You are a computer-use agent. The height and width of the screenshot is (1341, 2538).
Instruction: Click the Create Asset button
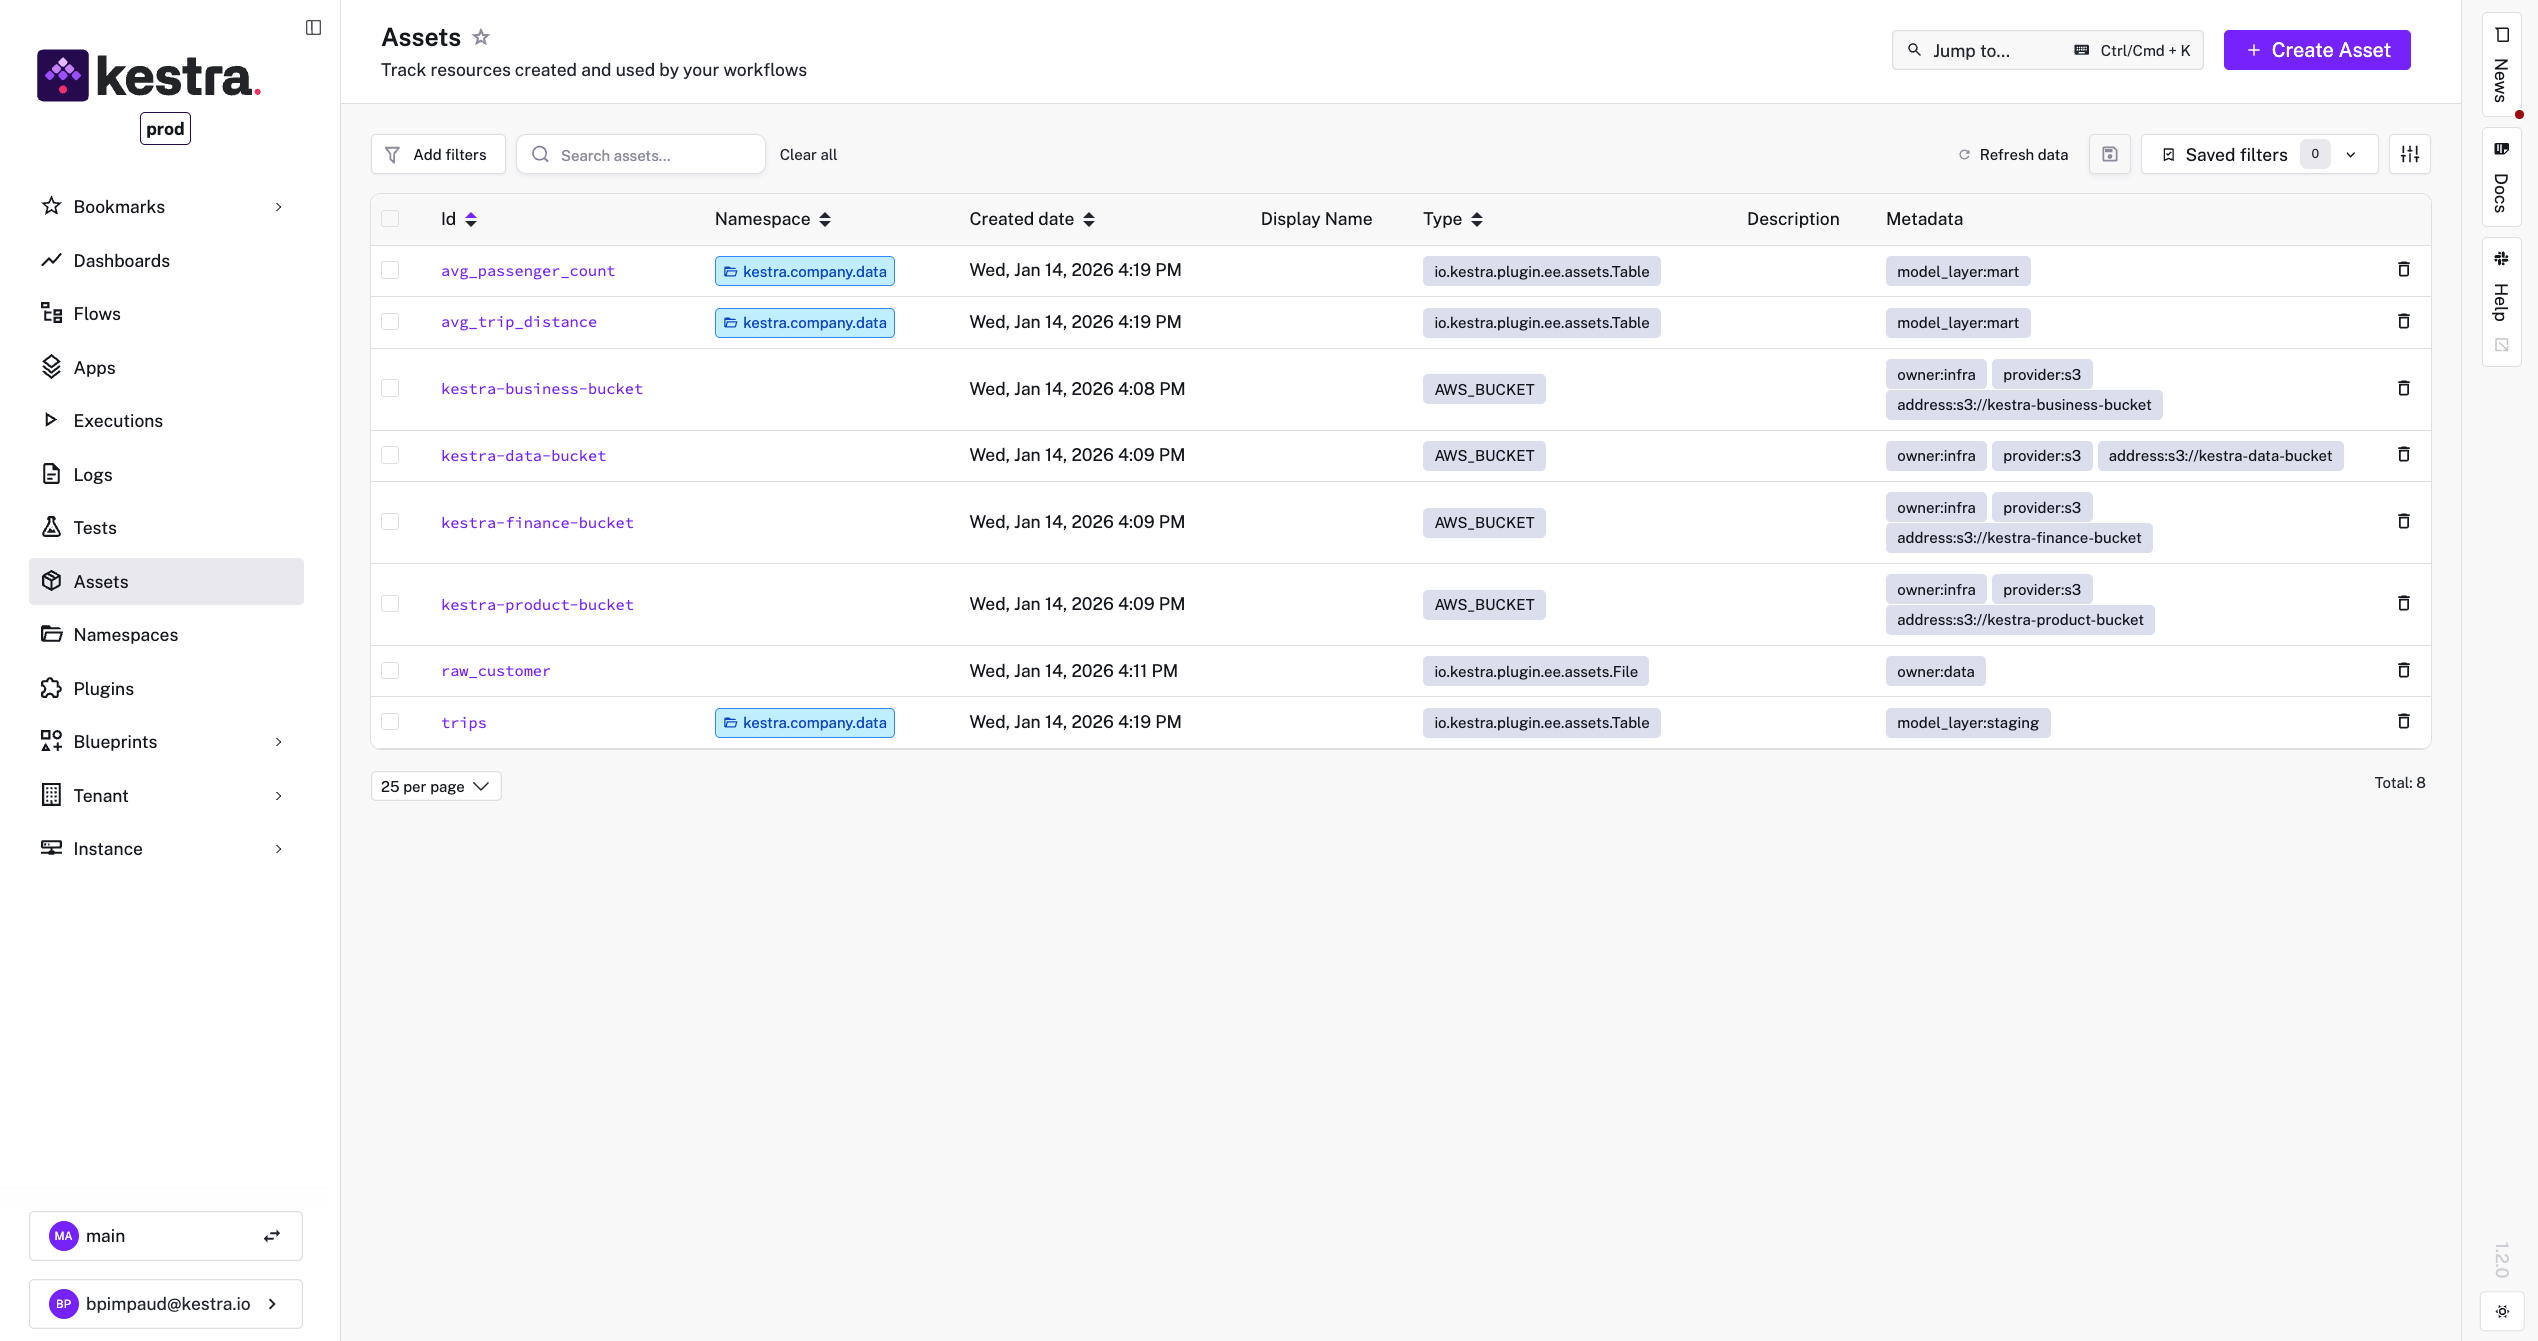tap(2316, 50)
